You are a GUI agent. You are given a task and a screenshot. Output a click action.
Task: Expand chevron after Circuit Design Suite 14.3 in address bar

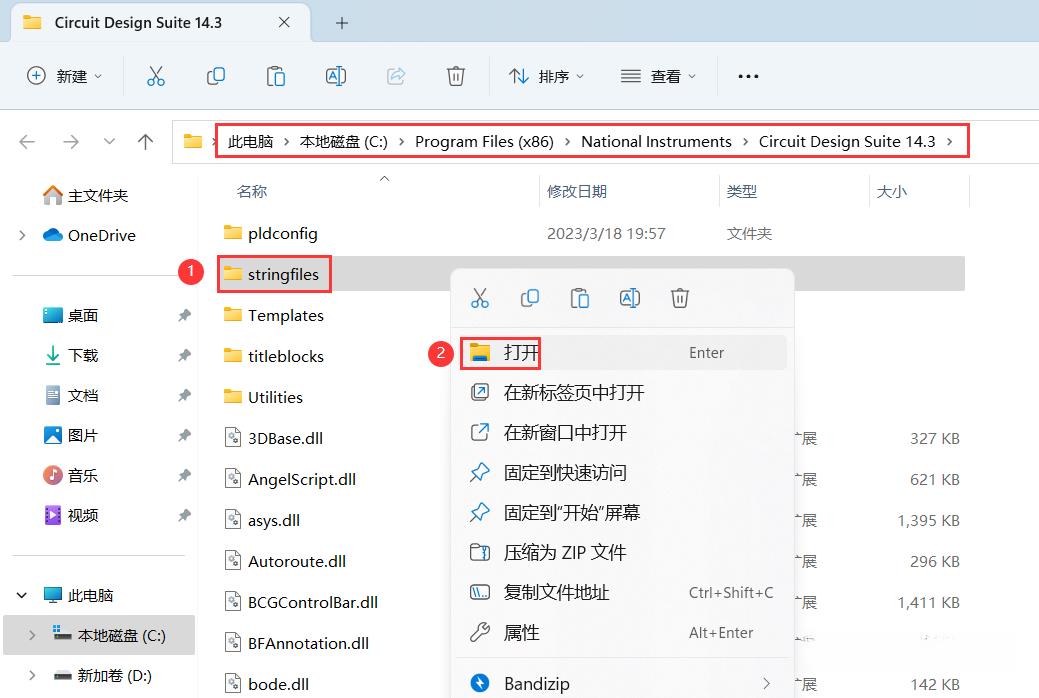point(950,141)
